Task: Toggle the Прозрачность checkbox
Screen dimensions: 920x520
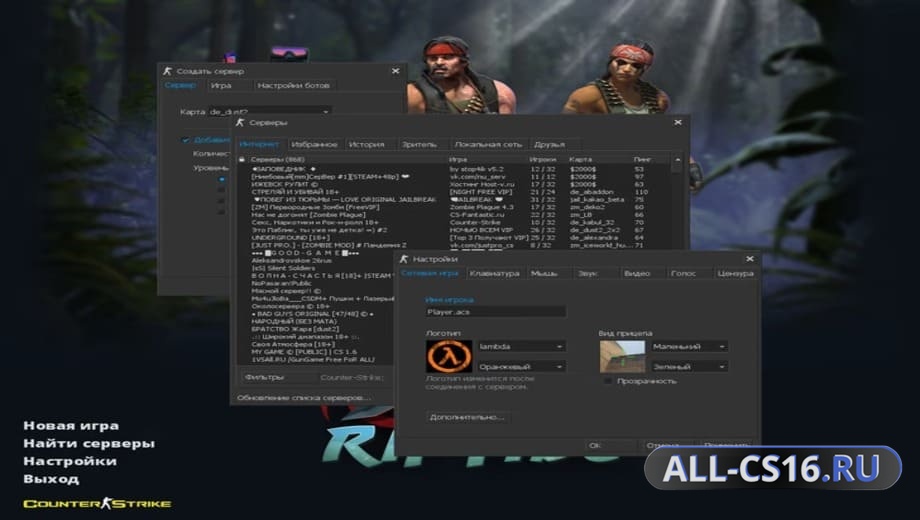Action: [x=608, y=381]
